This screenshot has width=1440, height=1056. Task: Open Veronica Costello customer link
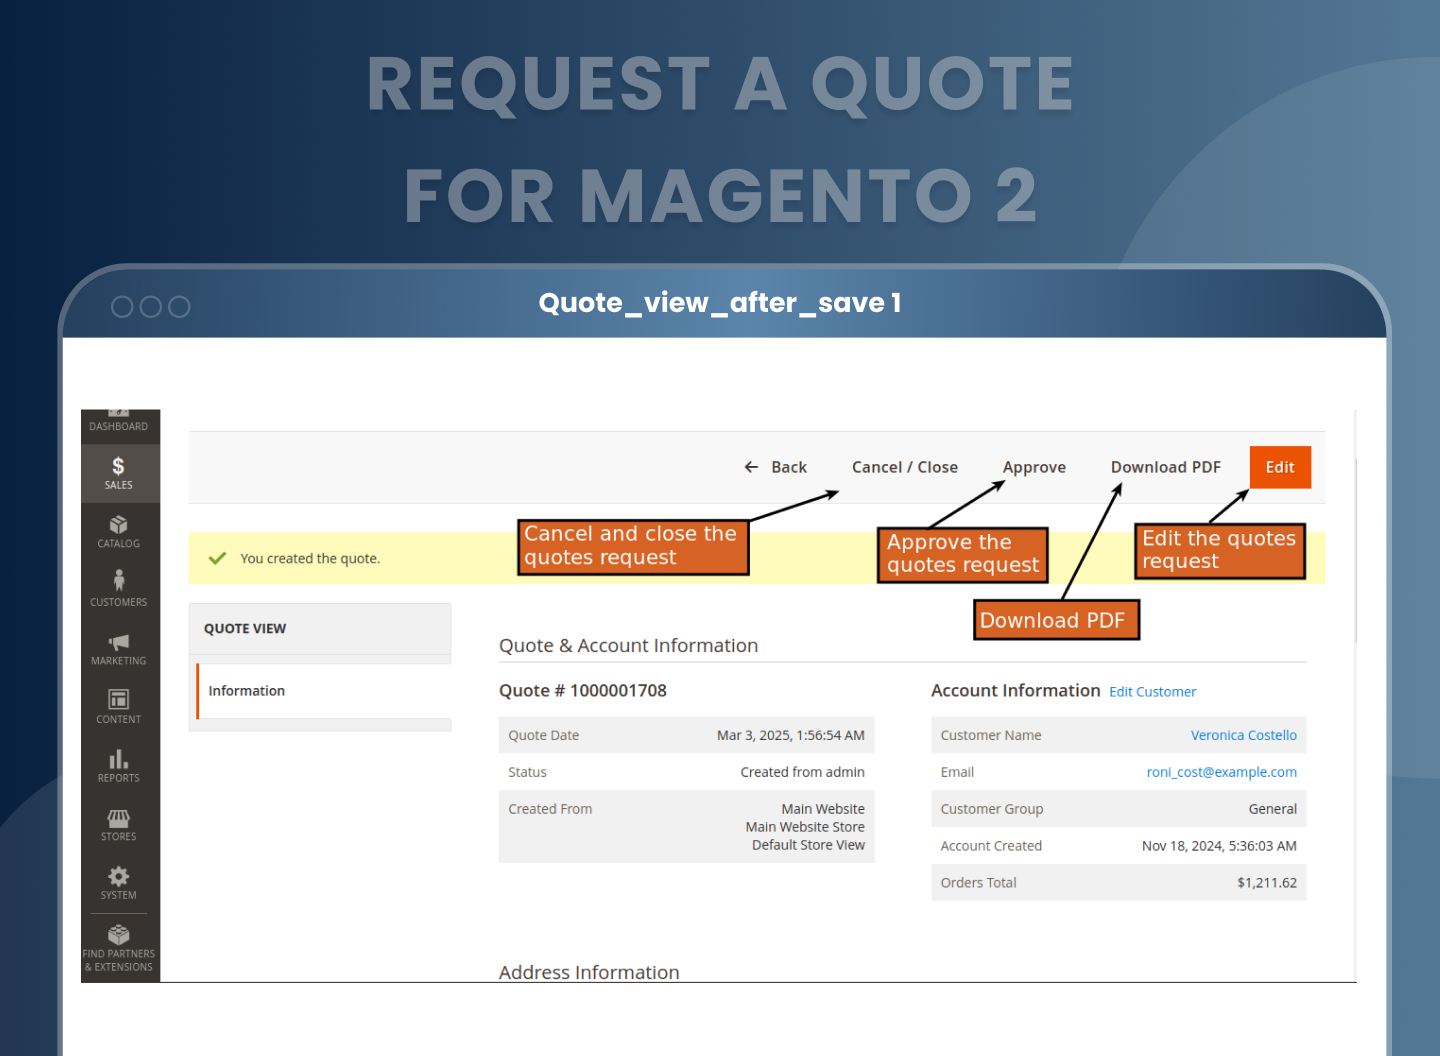[x=1243, y=735]
